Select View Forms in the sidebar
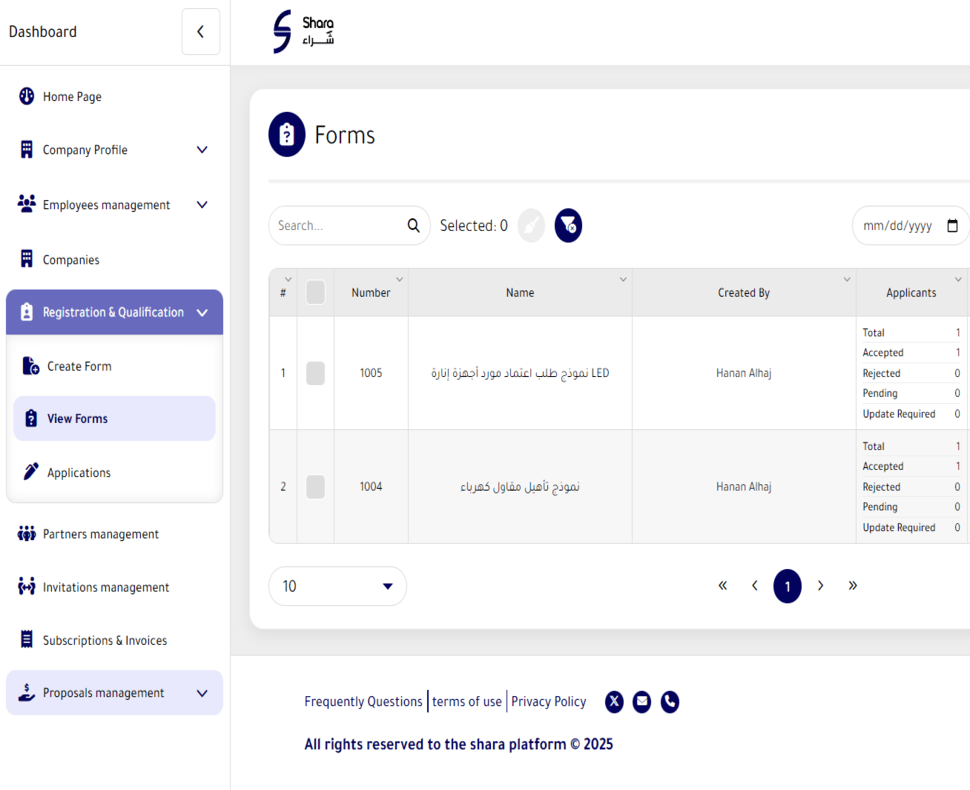 114,419
